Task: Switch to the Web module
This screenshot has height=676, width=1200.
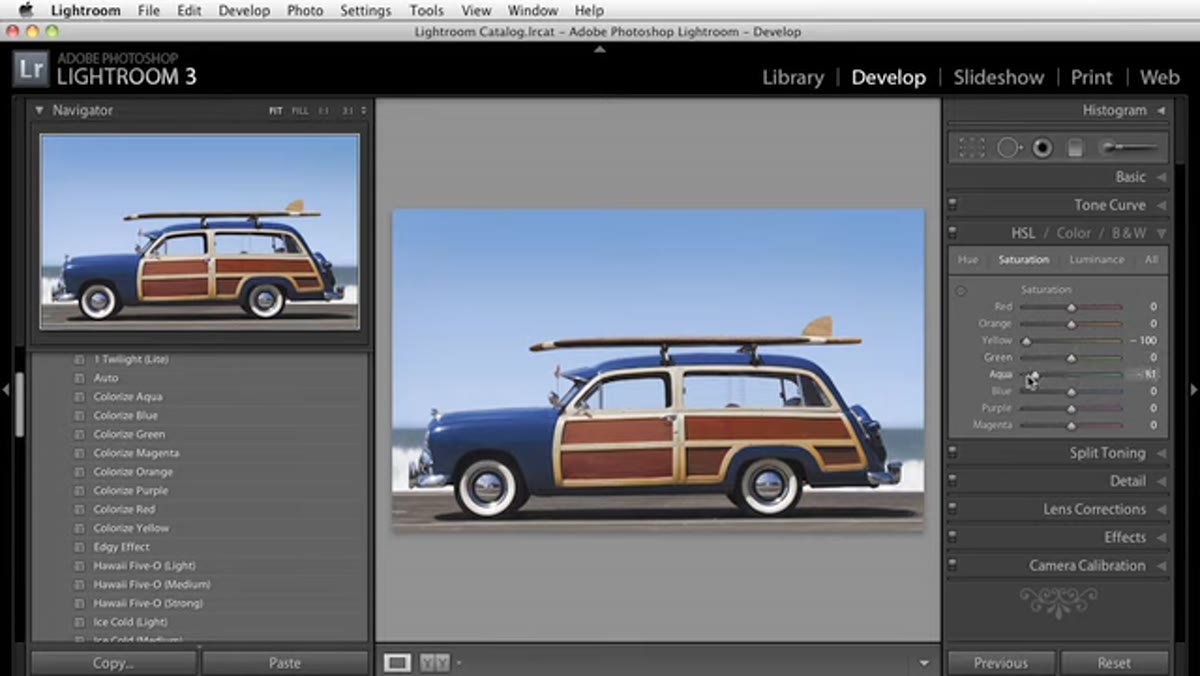Action: point(1160,77)
